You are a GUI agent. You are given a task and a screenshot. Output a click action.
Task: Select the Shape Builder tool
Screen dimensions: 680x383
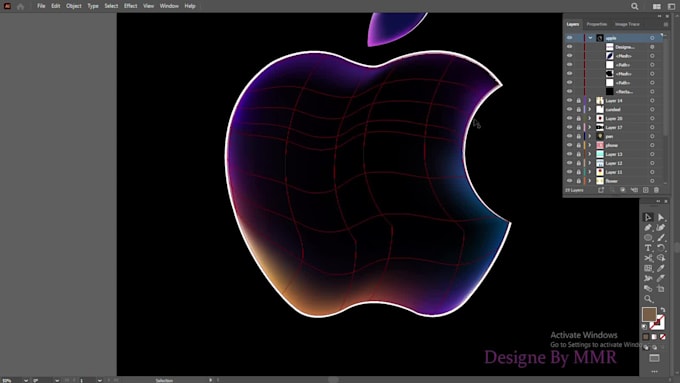[x=660, y=258]
